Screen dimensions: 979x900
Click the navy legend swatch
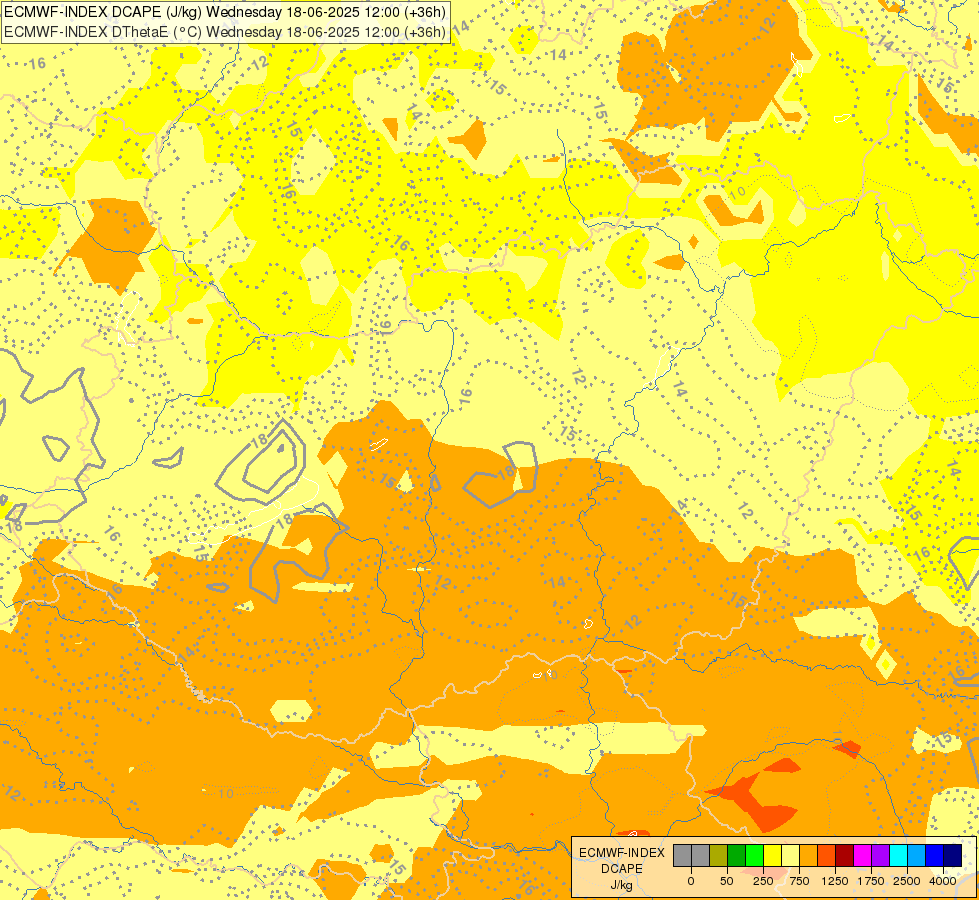953,856
